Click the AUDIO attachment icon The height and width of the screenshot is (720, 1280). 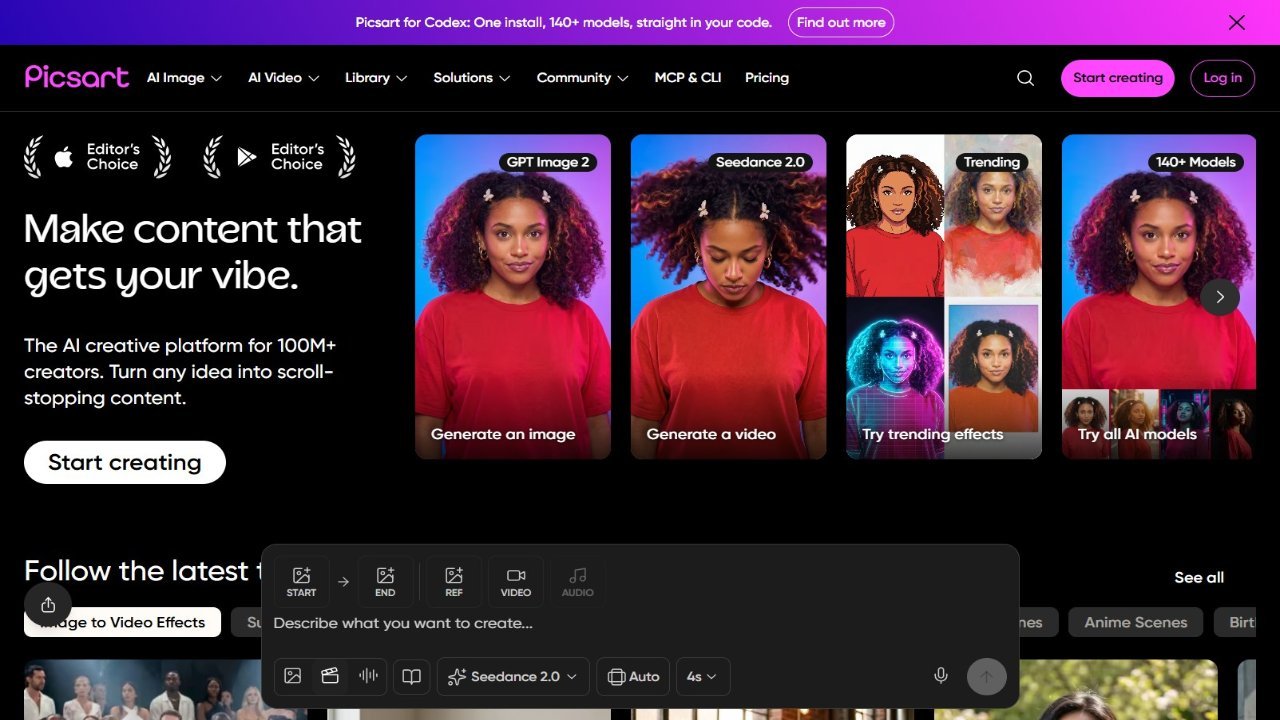point(578,582)
